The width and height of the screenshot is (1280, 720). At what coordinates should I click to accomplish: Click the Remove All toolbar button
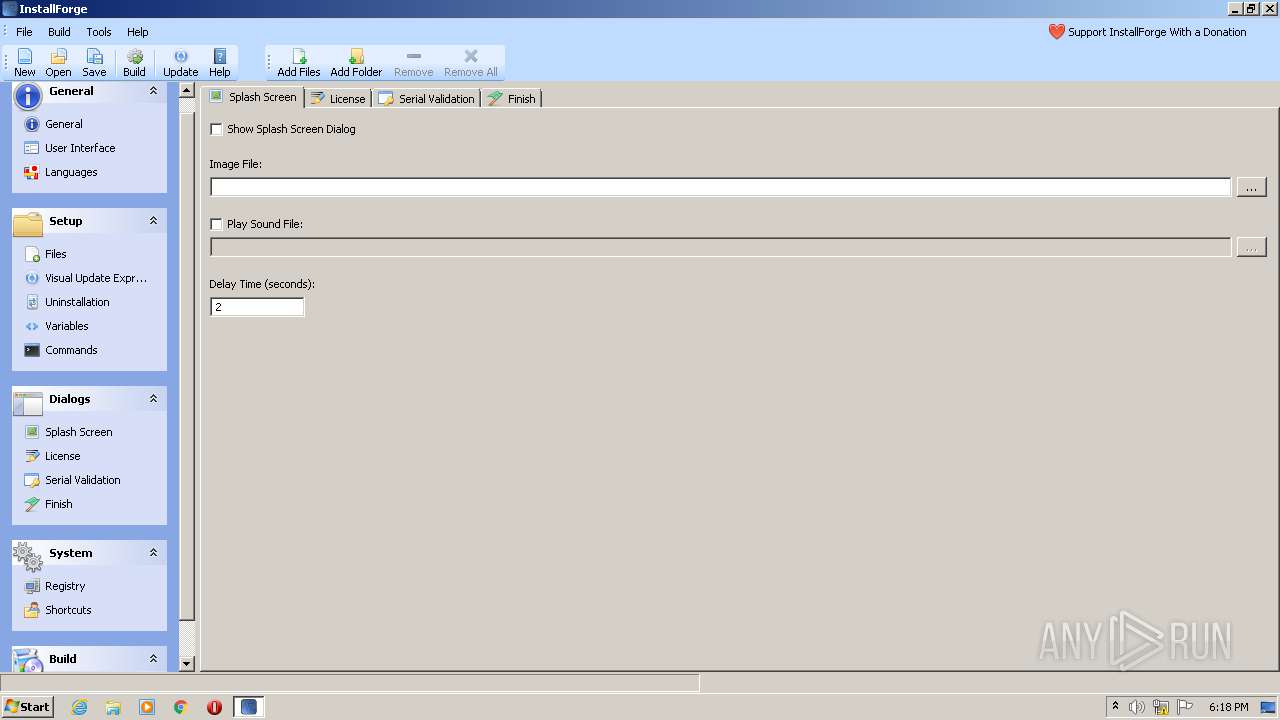(471, 63)
